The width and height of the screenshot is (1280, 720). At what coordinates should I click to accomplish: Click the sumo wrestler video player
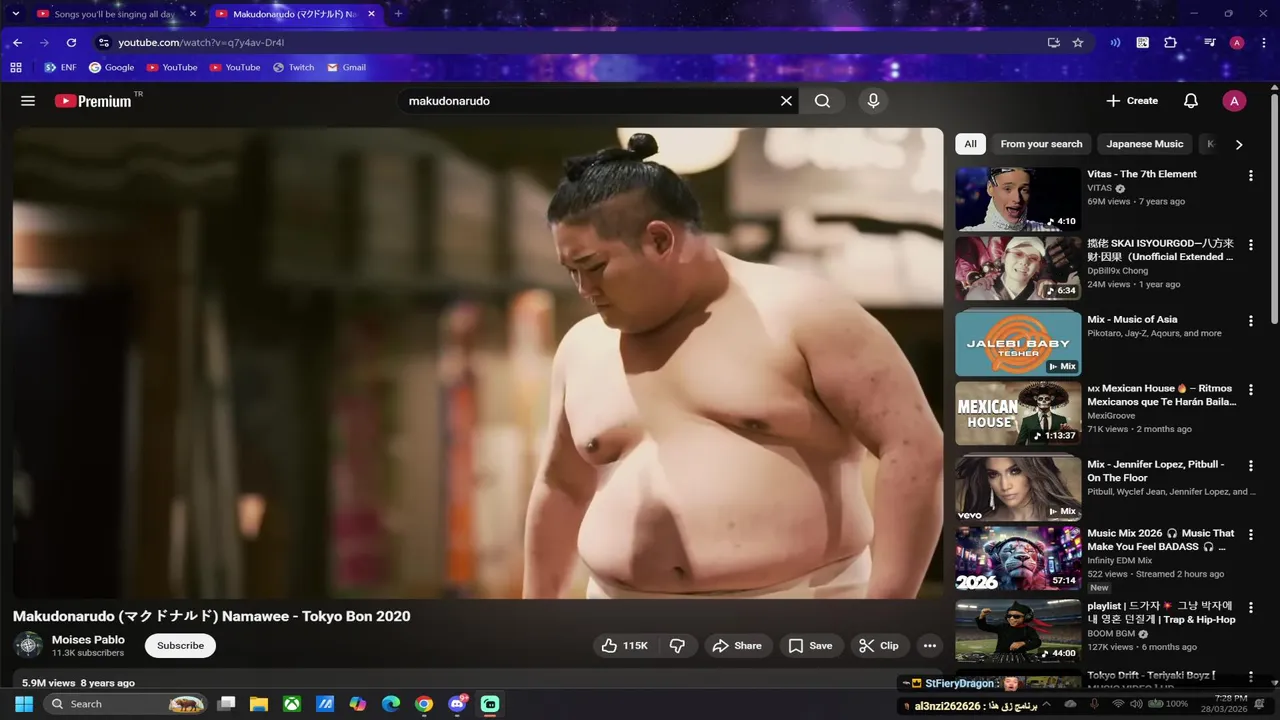[x=478, y=363]
